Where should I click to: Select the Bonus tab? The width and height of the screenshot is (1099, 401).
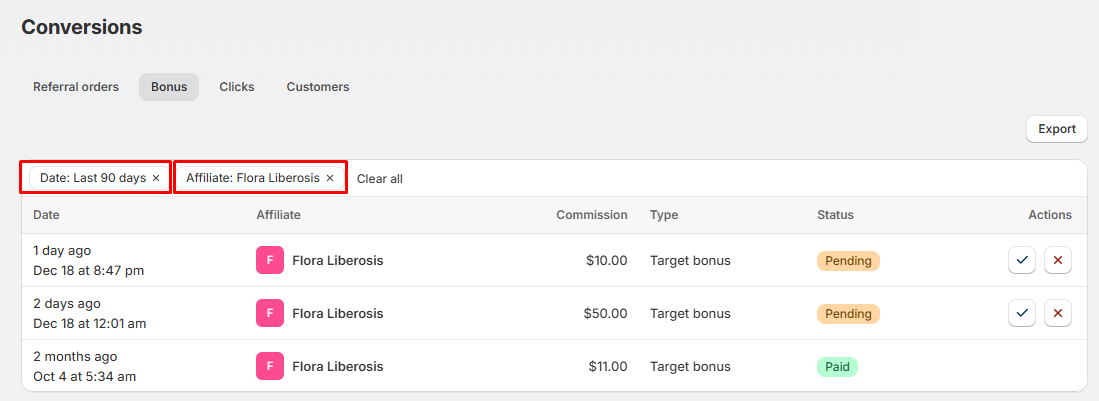coord(169,87)
